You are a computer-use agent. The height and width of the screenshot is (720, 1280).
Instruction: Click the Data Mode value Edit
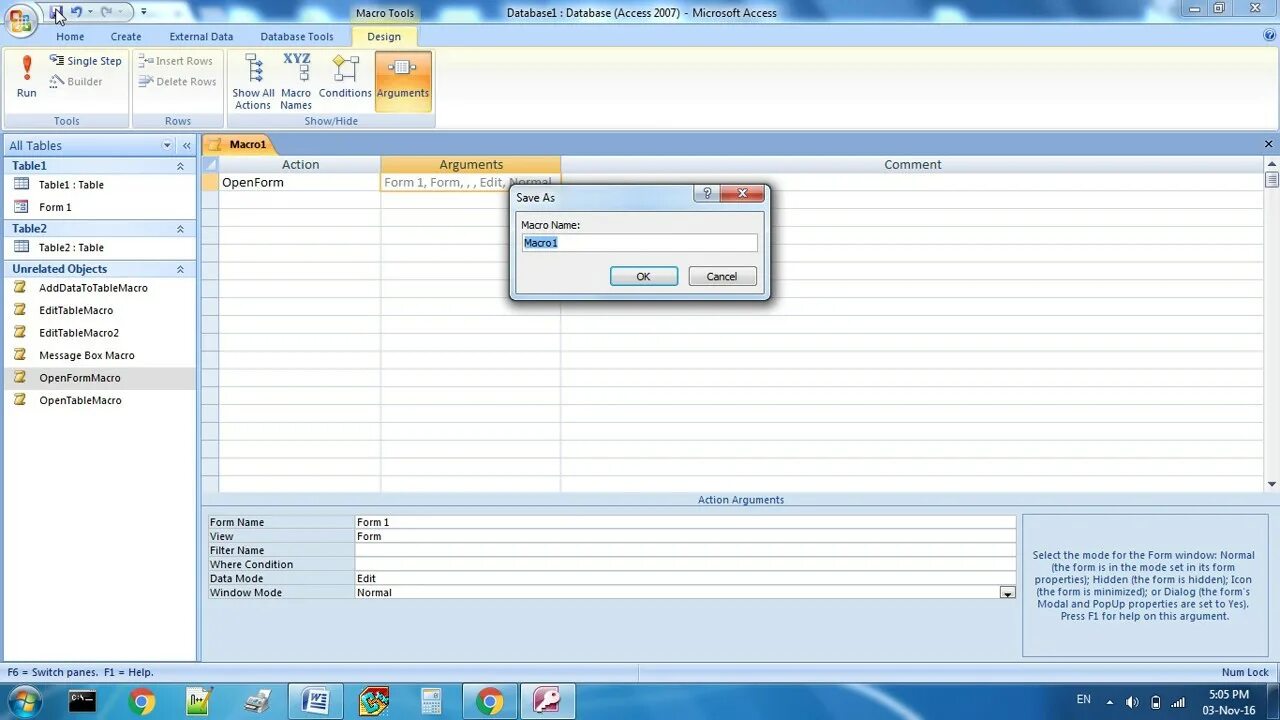[685, 578]
